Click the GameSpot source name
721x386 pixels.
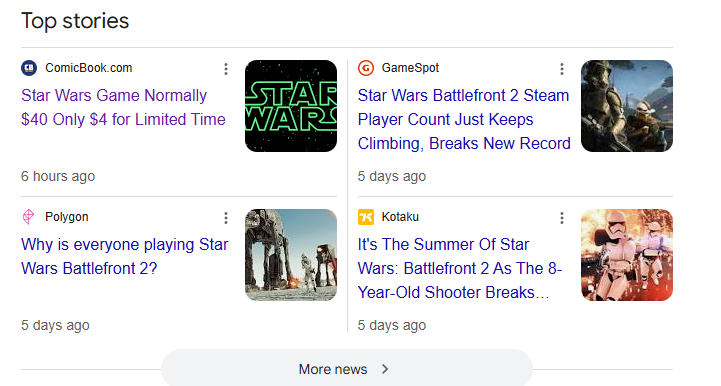pos(410,68)
